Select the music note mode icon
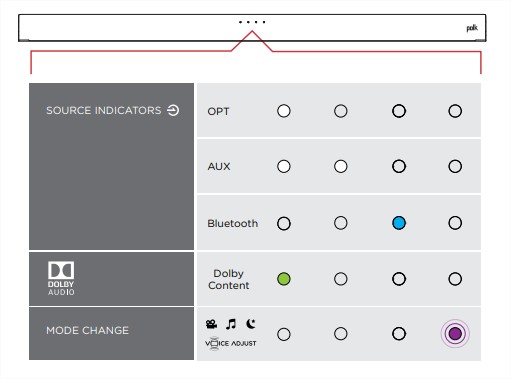The image size is (511, 379). point(231,324)
